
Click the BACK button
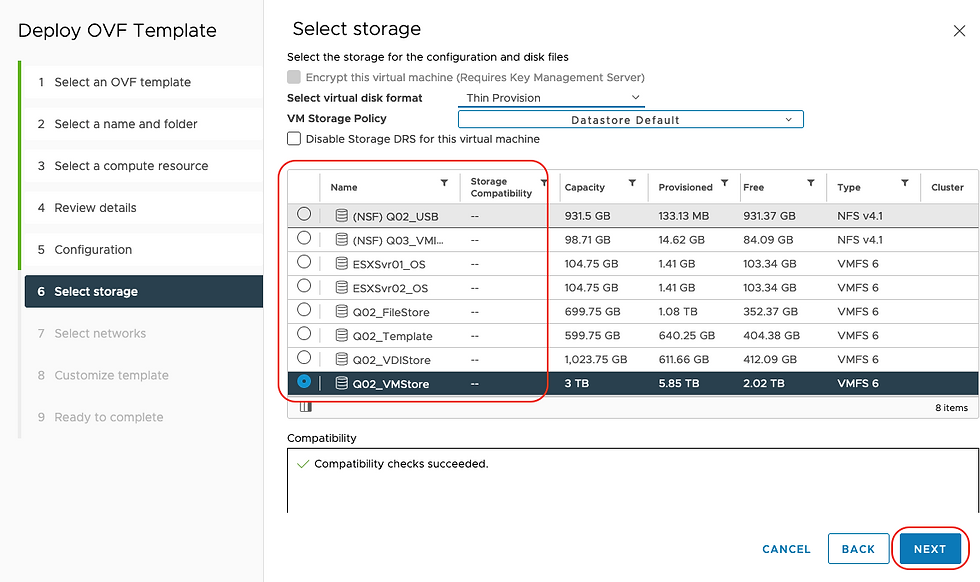pos(858,549)
